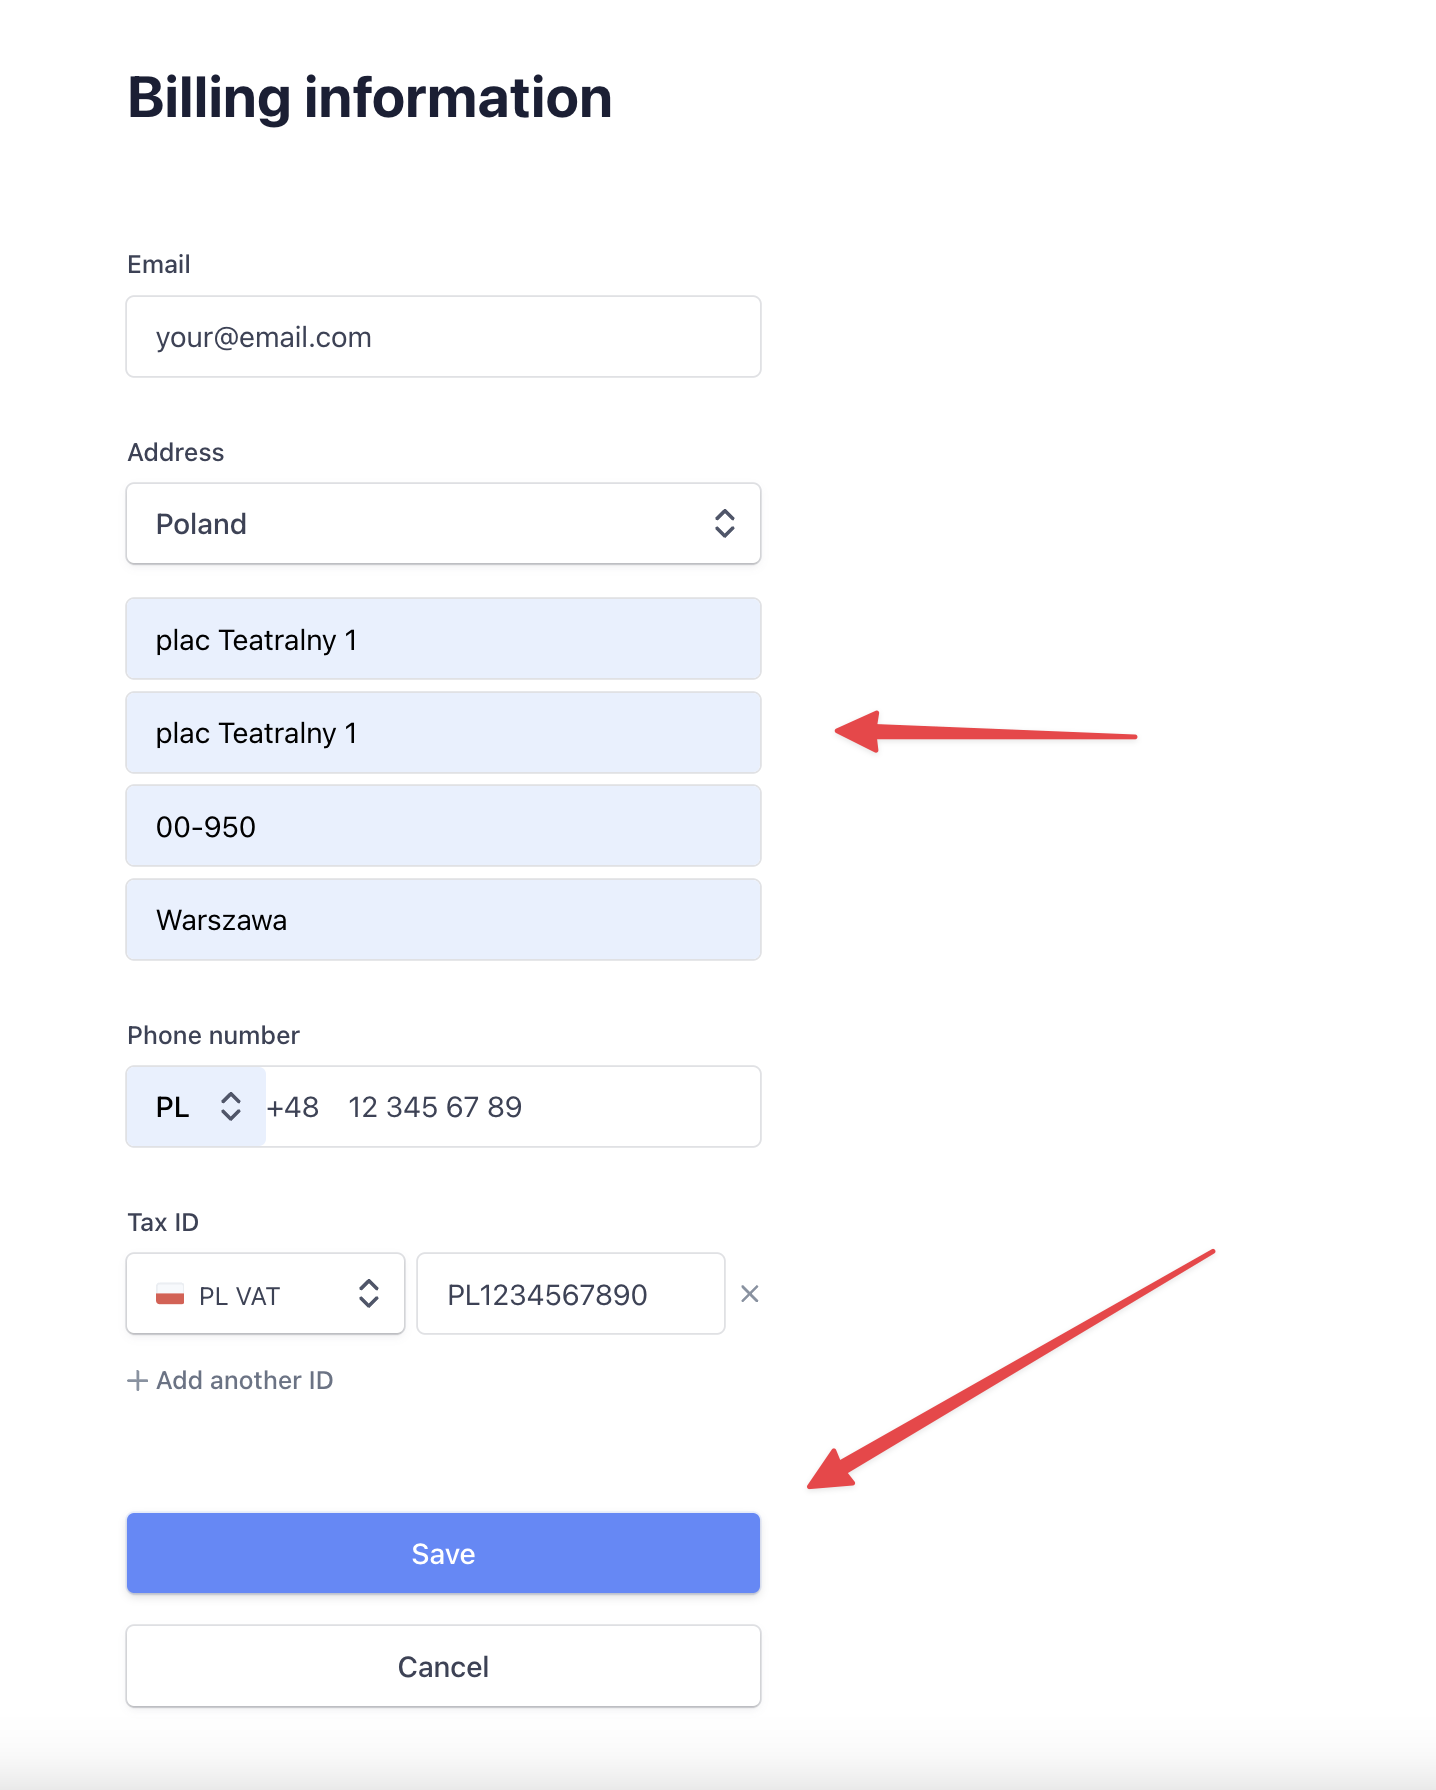Click second address line plac Teatralny 1
The height and width of the screenshot is (1790, 1436).
(x=443, y=733)
